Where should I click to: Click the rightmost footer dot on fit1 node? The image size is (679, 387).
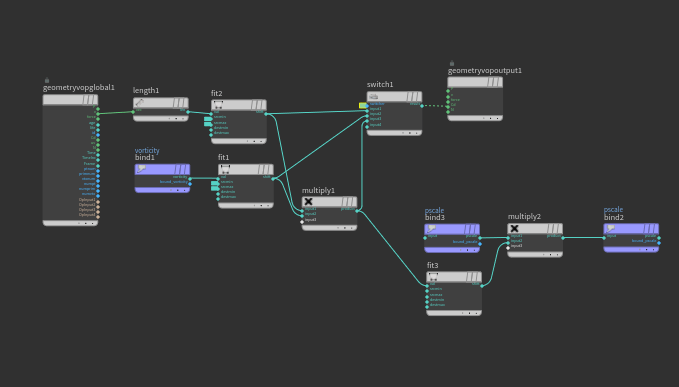click(268, 205)
